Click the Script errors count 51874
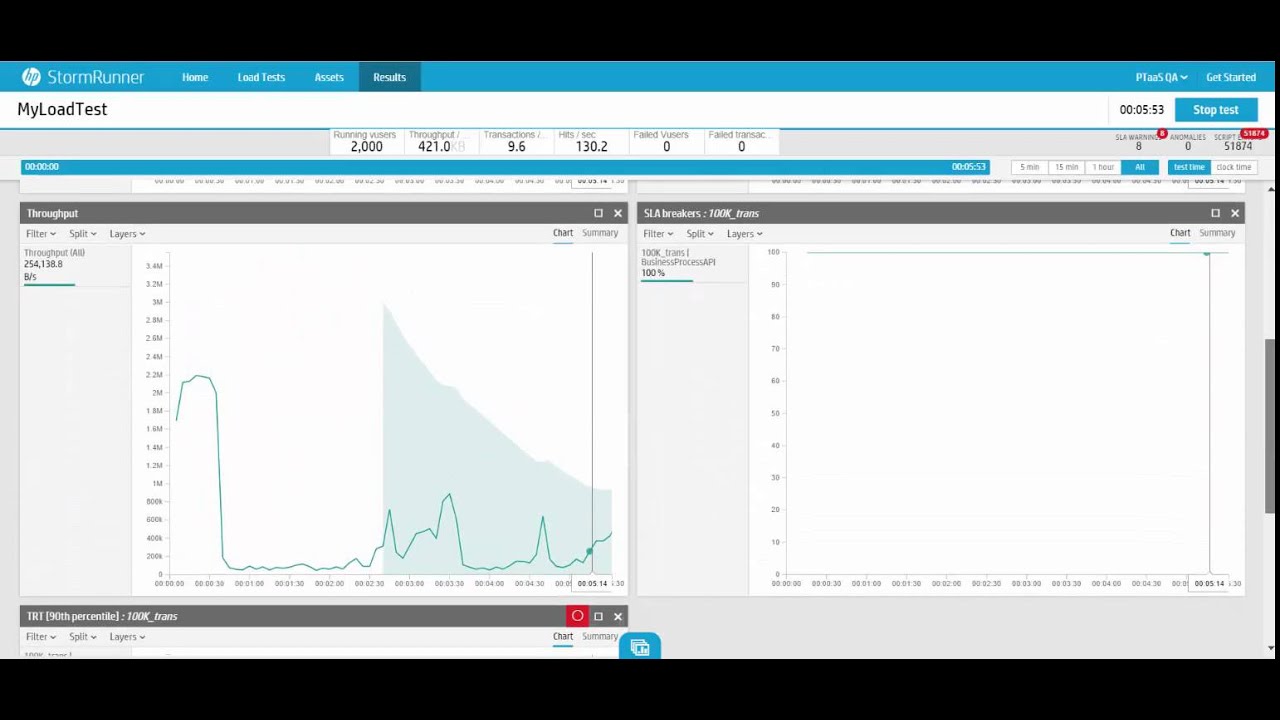1280x720 pixels. click(1238, 146)
